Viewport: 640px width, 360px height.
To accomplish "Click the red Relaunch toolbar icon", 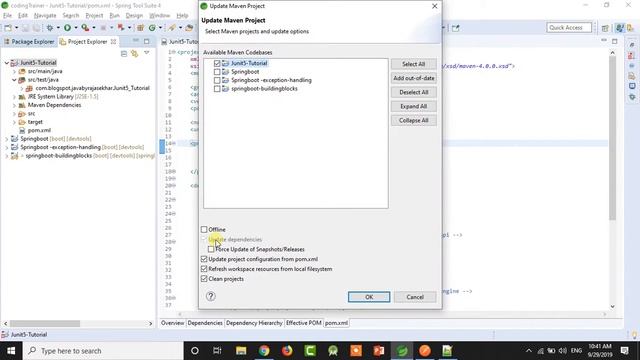I will coord(121,28).
